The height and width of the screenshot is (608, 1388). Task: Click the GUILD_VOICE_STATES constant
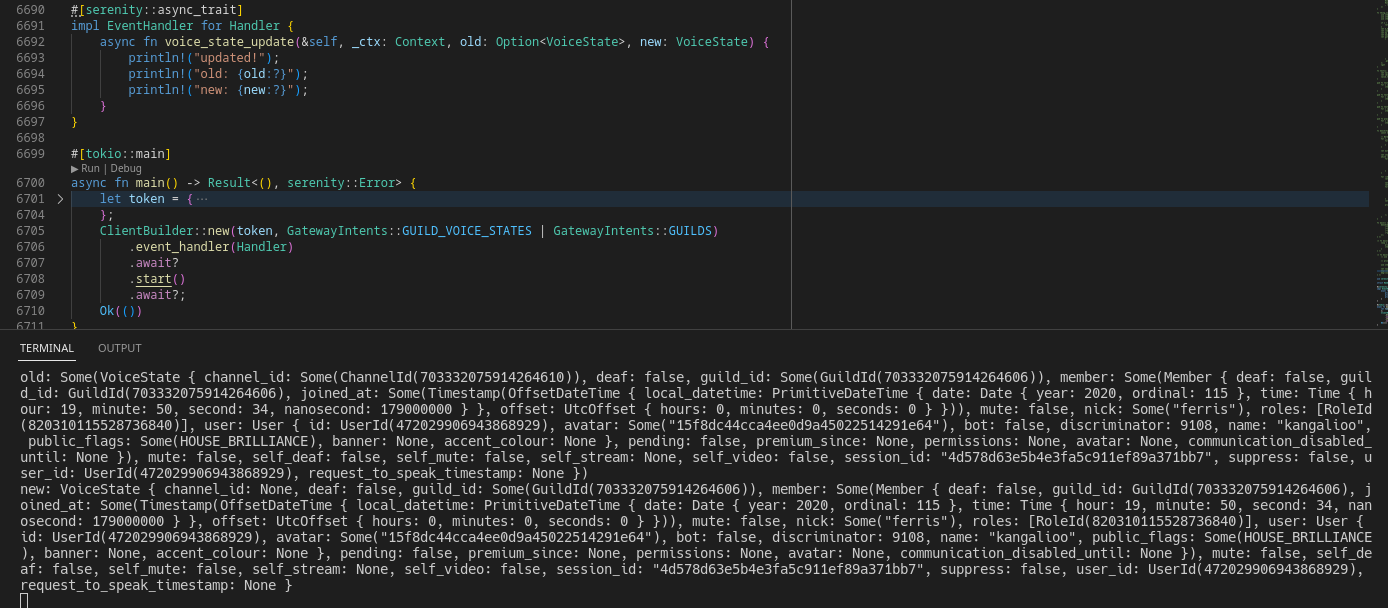(x=467, y=231)
